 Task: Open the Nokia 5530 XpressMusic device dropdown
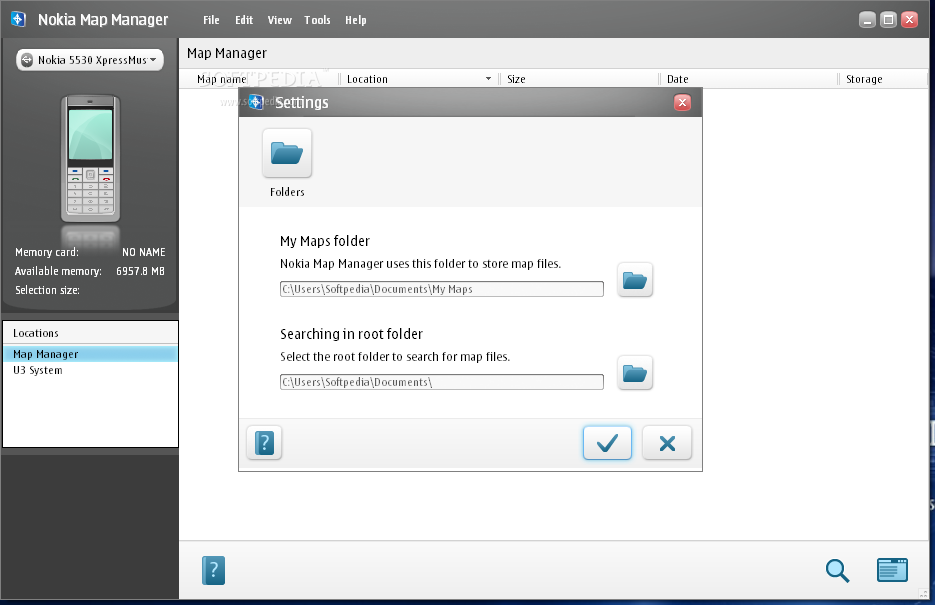[x=90, y=60]
